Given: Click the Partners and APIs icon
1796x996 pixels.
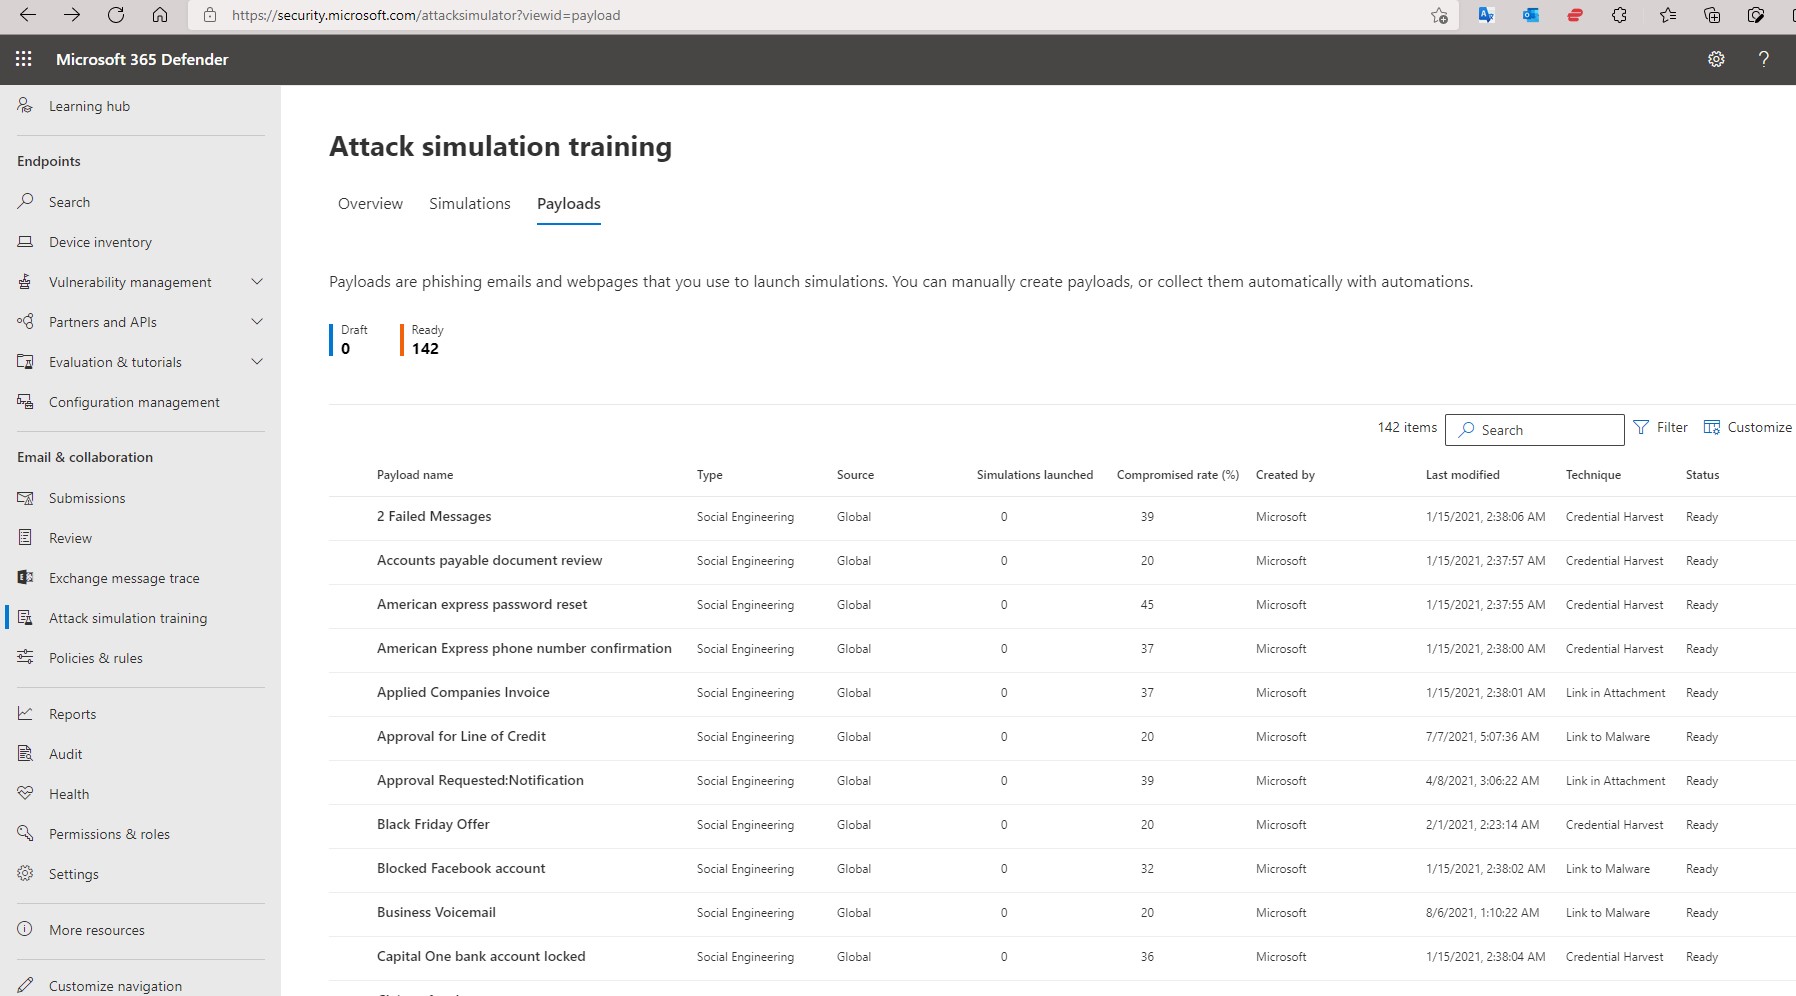Looking at the screenshot, I should (x=25, y=322).
